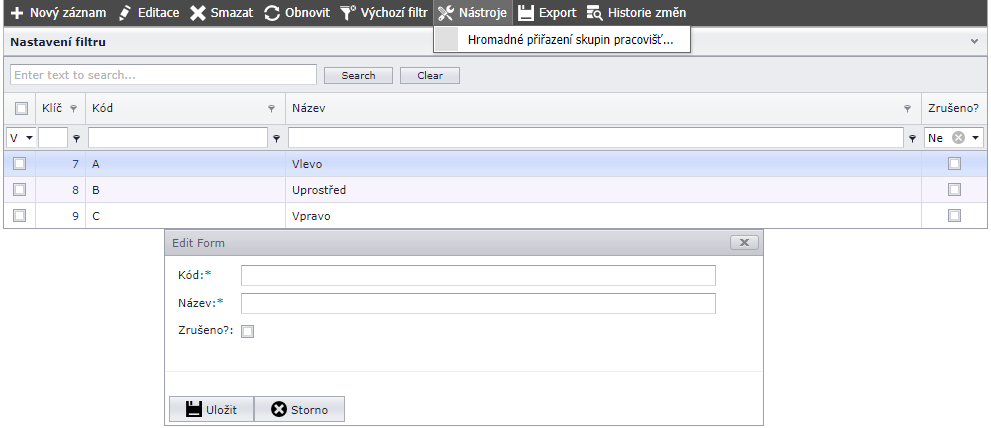Click into the Kód input field
The width and height of the screenshot is (991, 428).
tap(478, 276)
